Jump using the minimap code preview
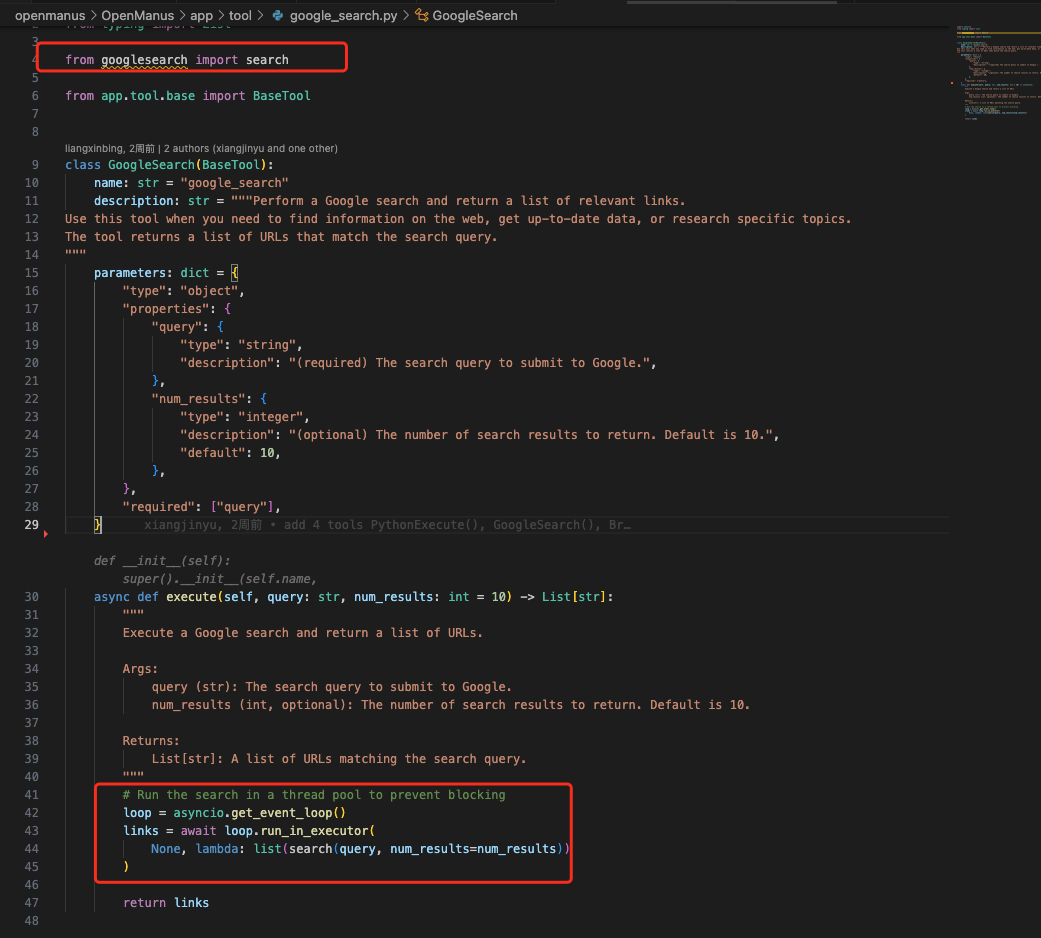Viewport: 1041px width, 938px height. [x=994, y=73]
